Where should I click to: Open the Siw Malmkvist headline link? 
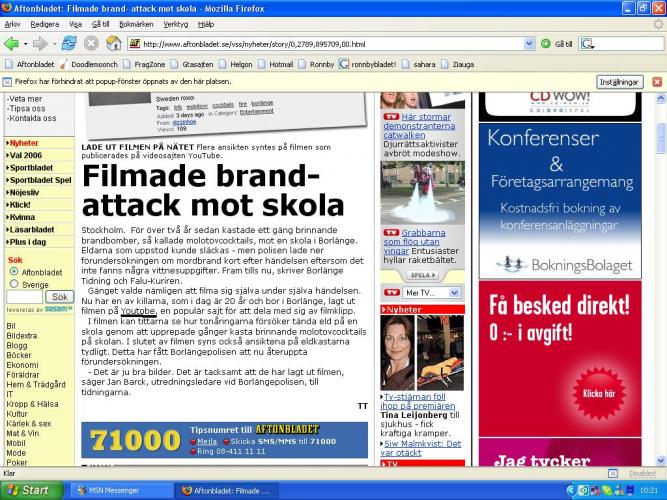click(x=422, y=448)
